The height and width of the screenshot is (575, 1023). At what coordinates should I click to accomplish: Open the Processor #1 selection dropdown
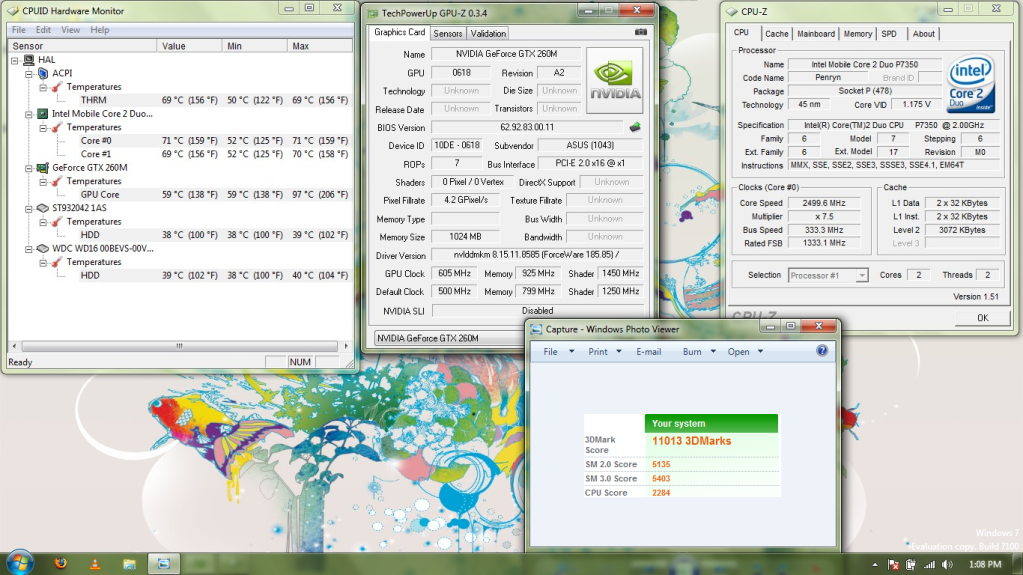coord(862,275)
